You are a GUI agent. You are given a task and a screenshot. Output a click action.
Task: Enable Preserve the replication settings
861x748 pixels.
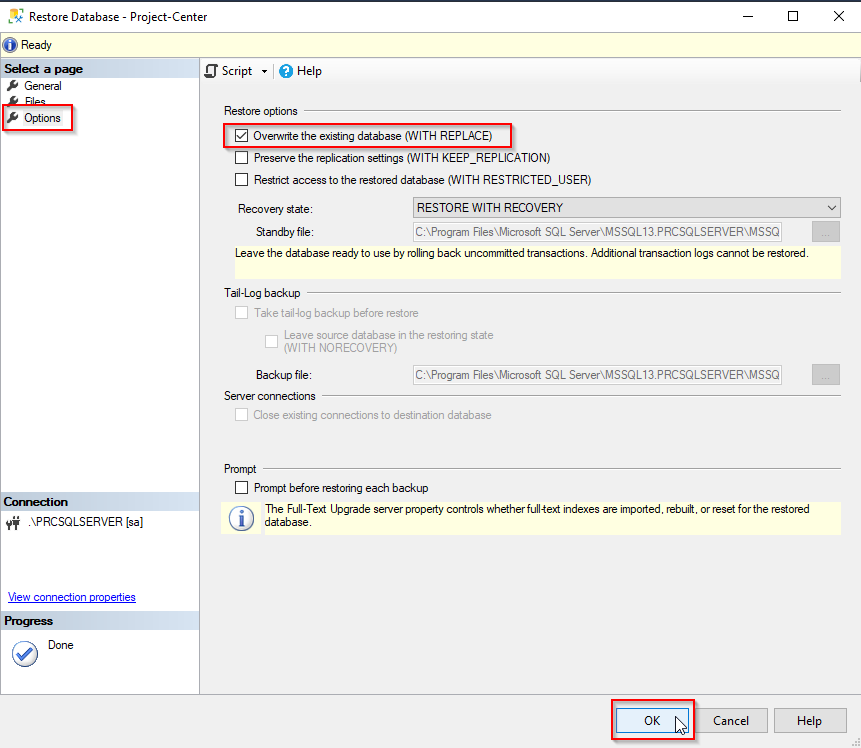pyautogui.click(x=241, y=158)
